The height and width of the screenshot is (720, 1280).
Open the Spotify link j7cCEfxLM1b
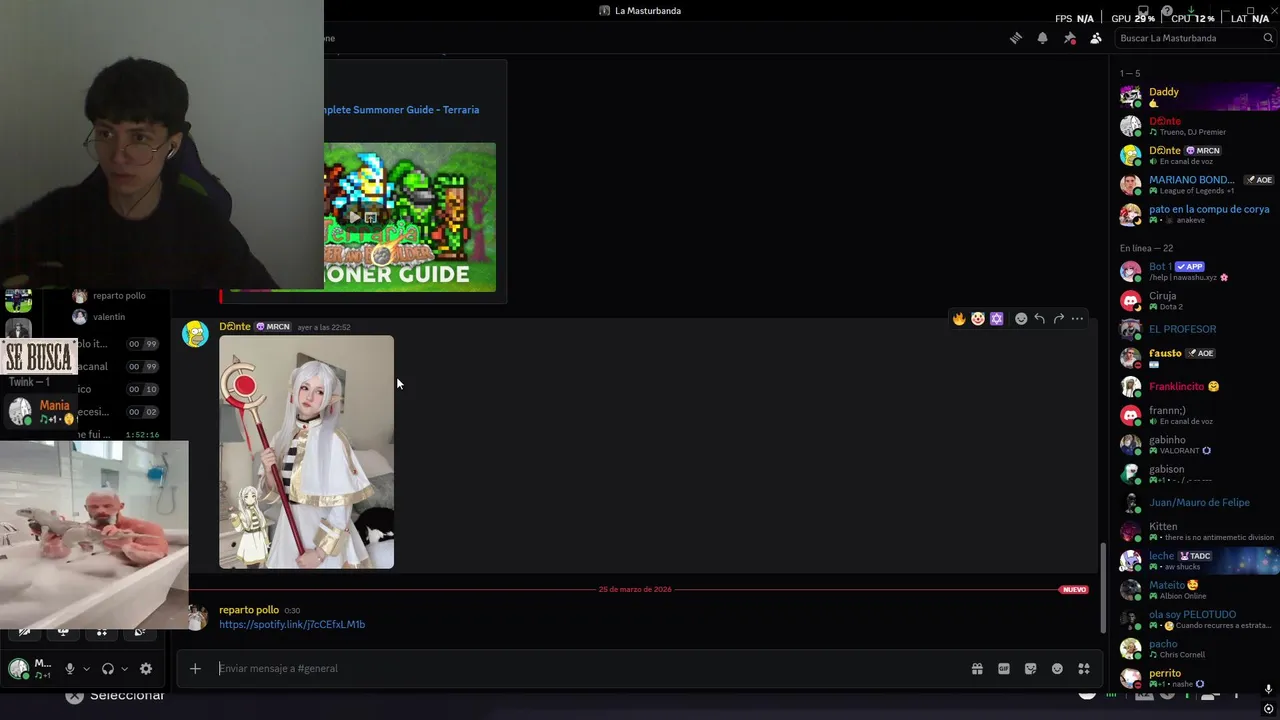point(292,625)
